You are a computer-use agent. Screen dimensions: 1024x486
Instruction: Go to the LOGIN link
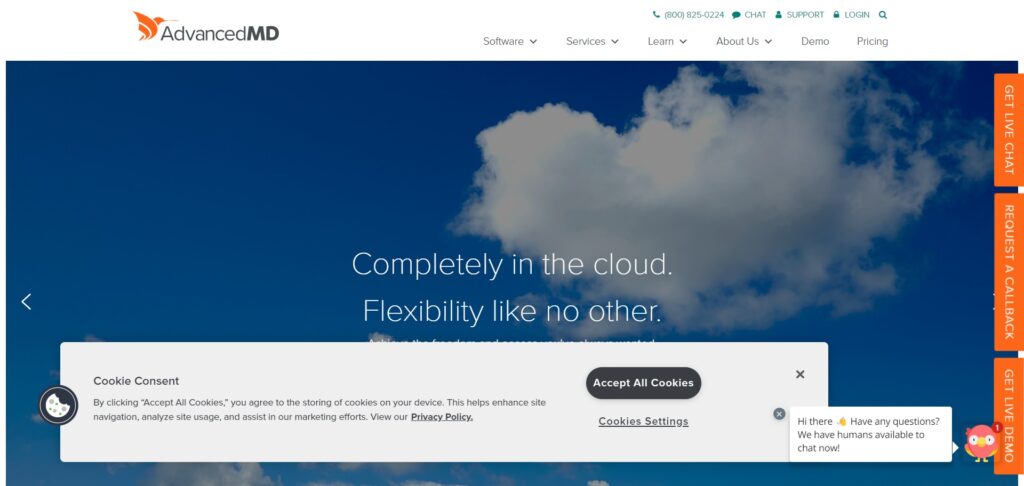851,14
